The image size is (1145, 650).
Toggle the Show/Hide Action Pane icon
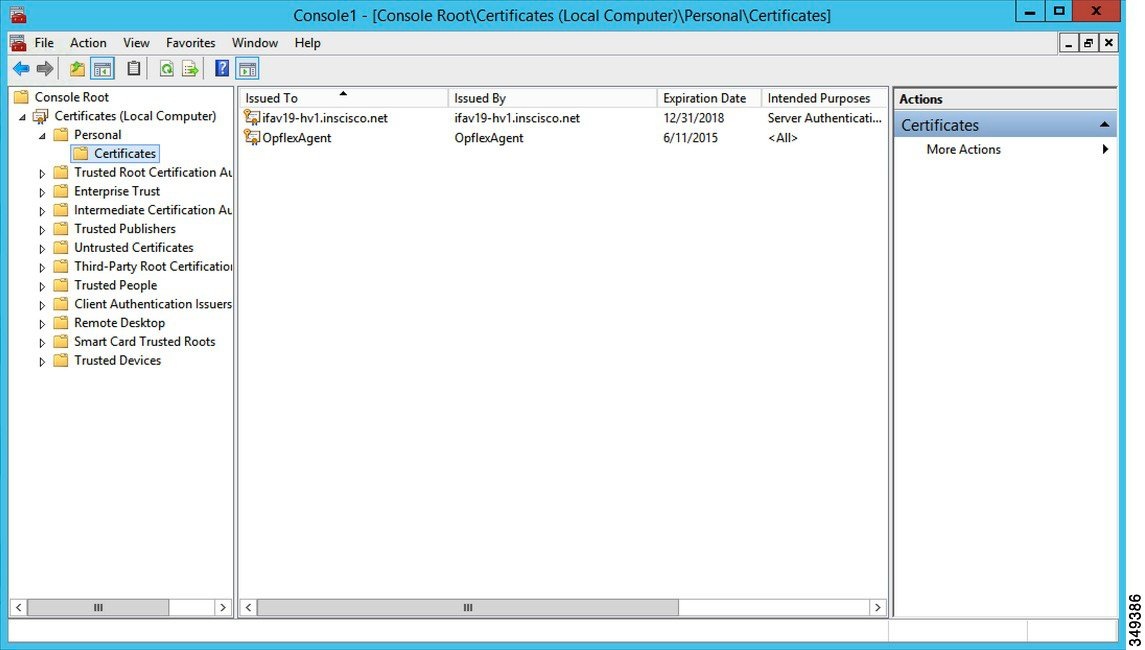tap(247, 68)
